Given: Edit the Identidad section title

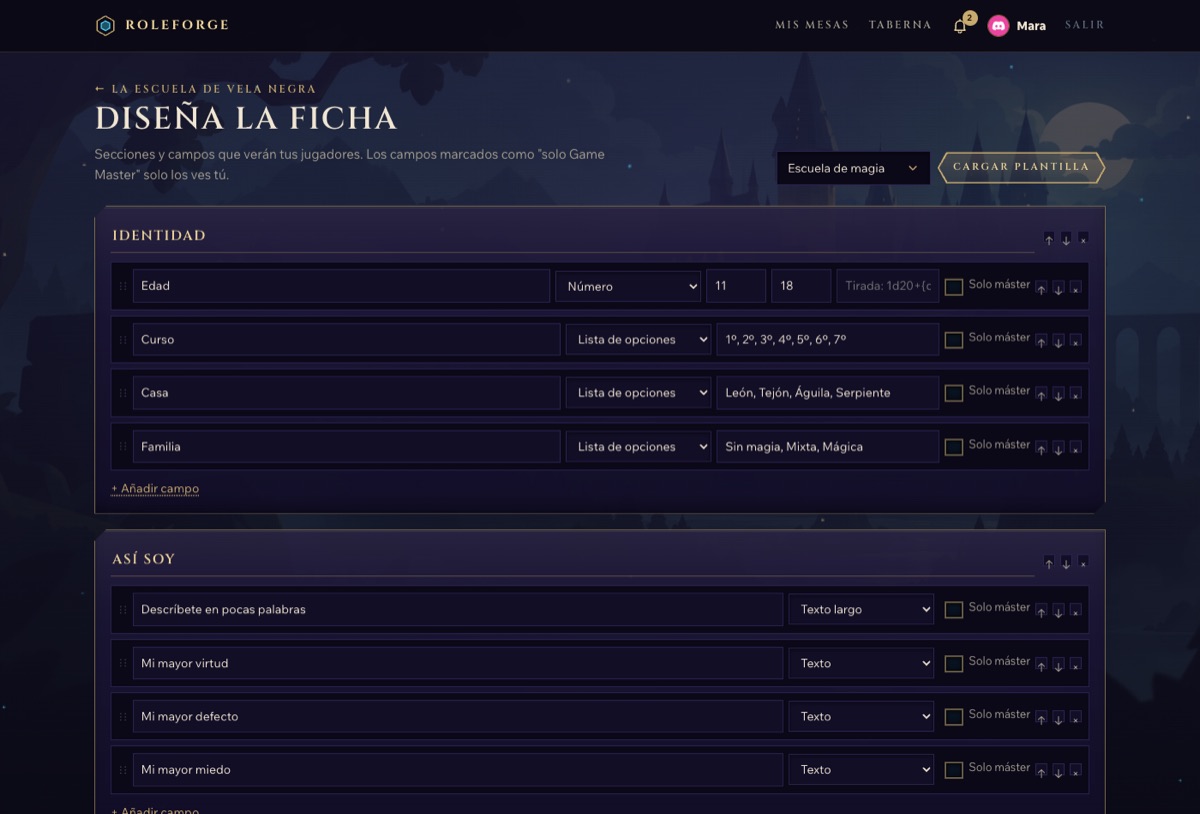Looking at the screenshot, I should [572, 236].
